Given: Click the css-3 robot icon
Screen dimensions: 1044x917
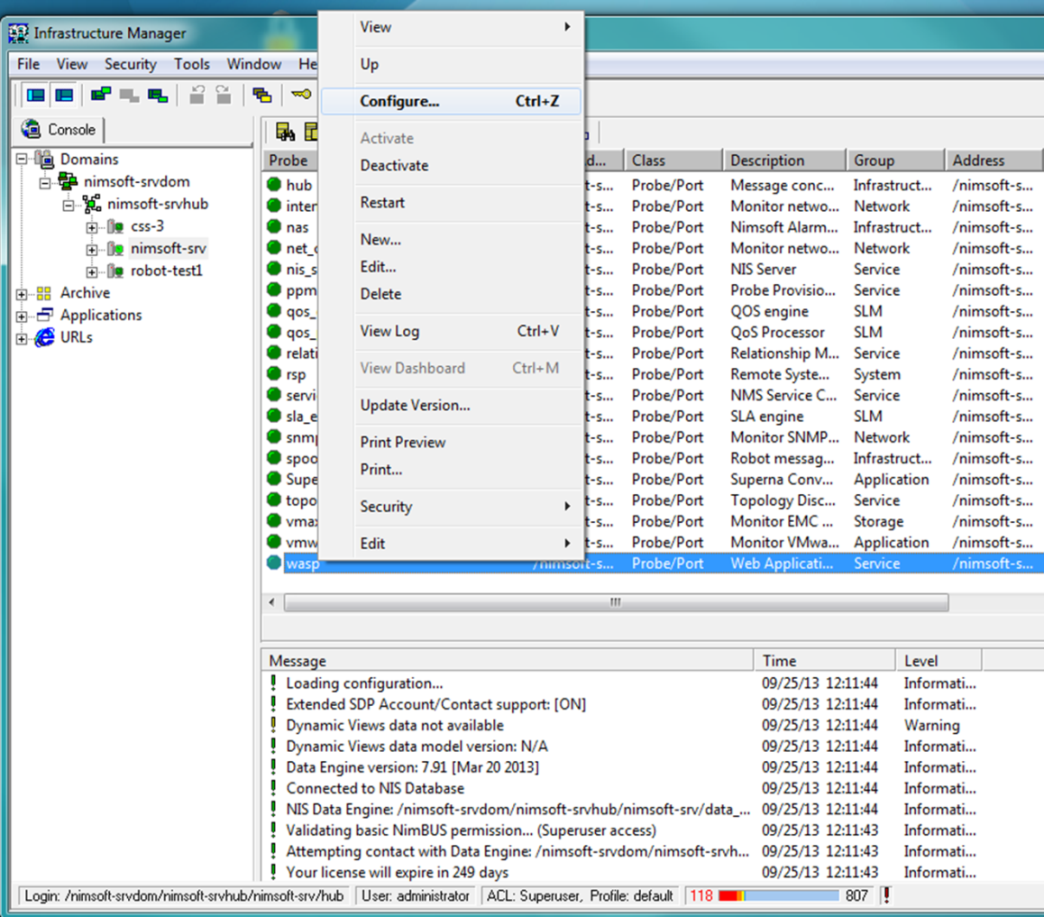Looking at the screenshot, I should click(115, 226).
